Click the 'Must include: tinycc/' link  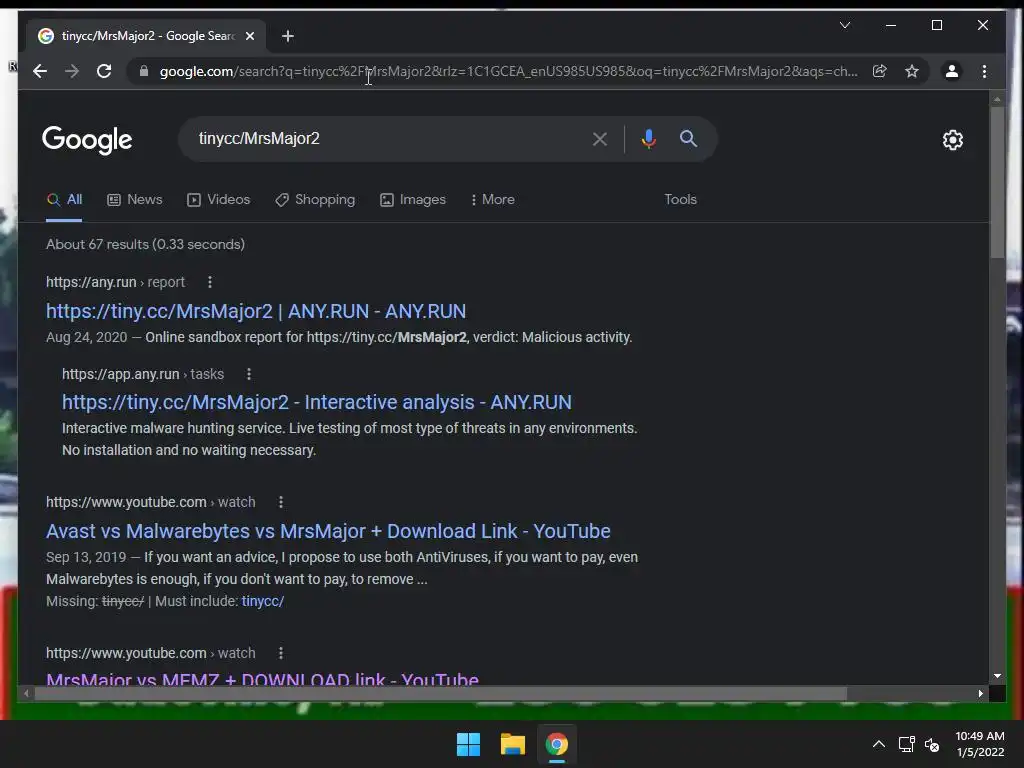point(263,601)
